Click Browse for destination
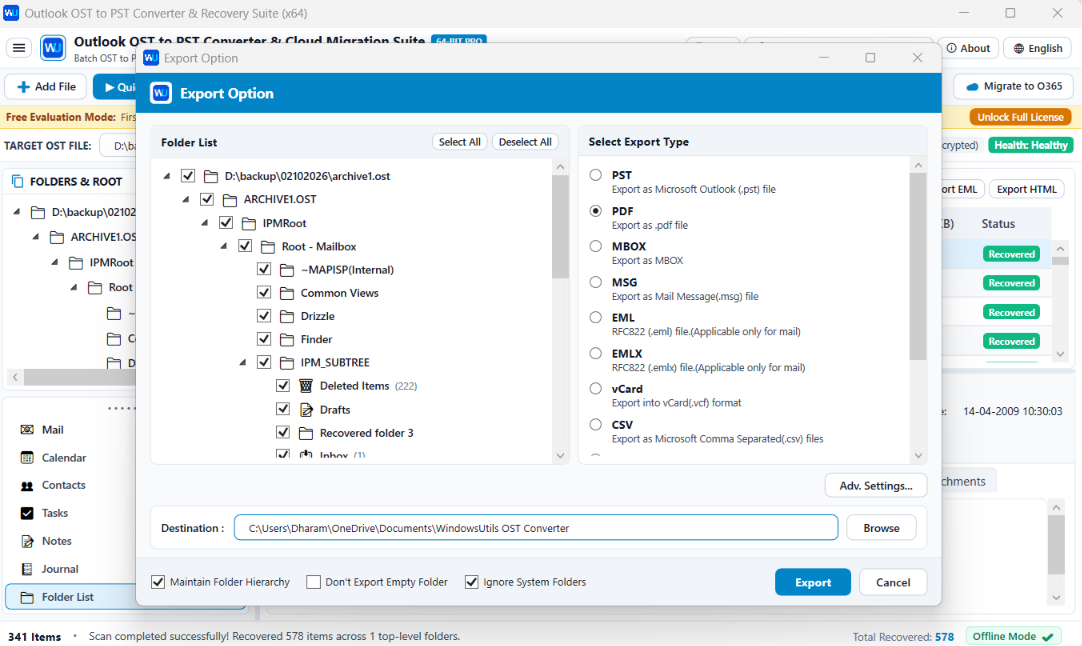 [x=881, y=528]
